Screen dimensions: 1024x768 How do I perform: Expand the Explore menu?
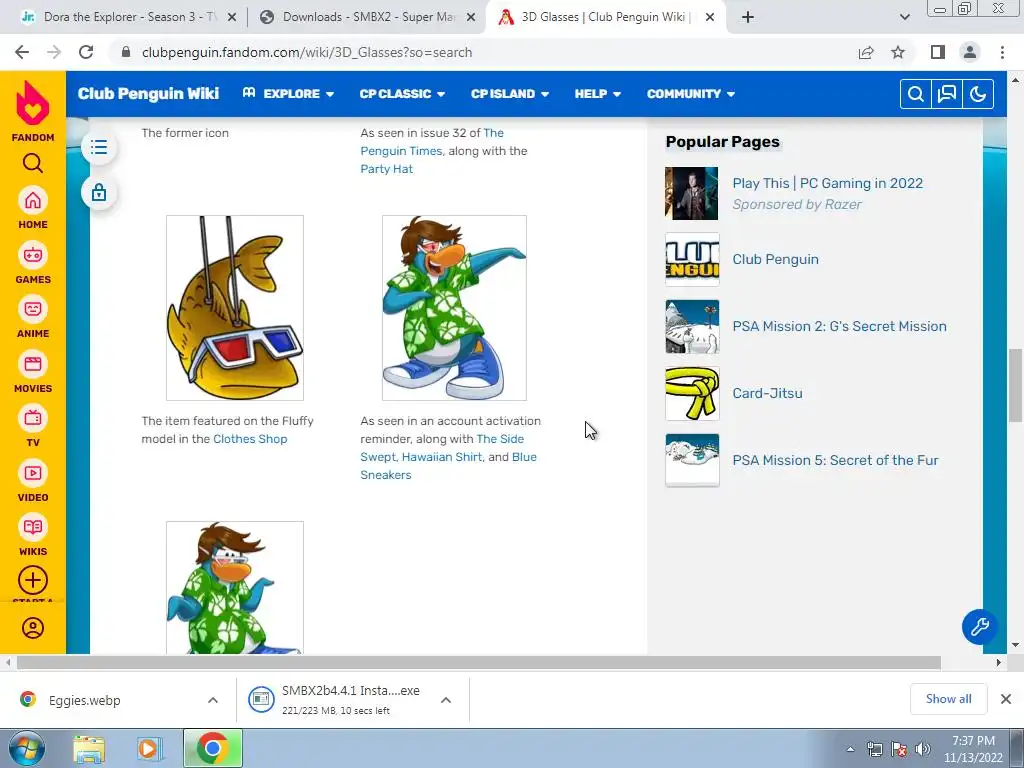(x=288, y=94)
